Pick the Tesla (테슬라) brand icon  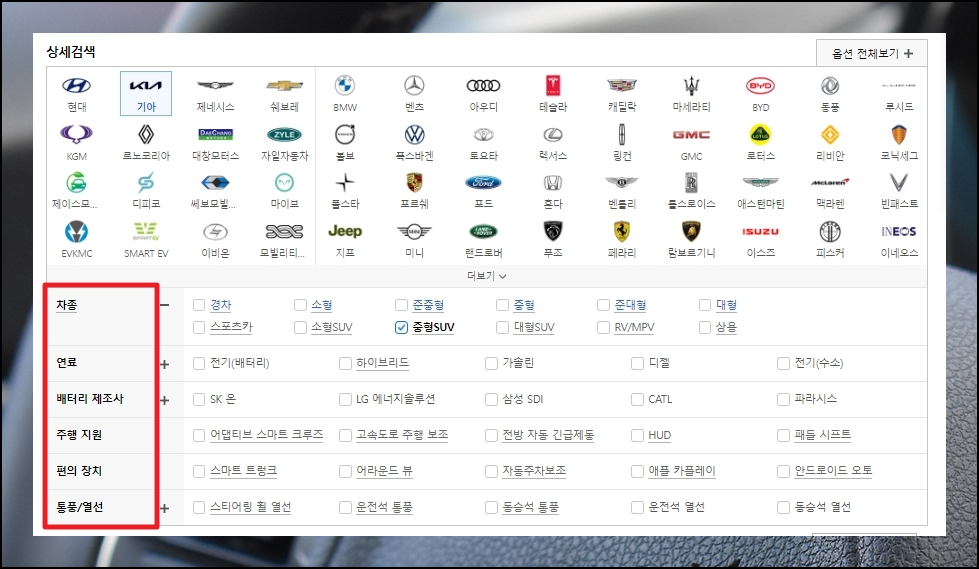pyautogui.click(x=553, y=86)
